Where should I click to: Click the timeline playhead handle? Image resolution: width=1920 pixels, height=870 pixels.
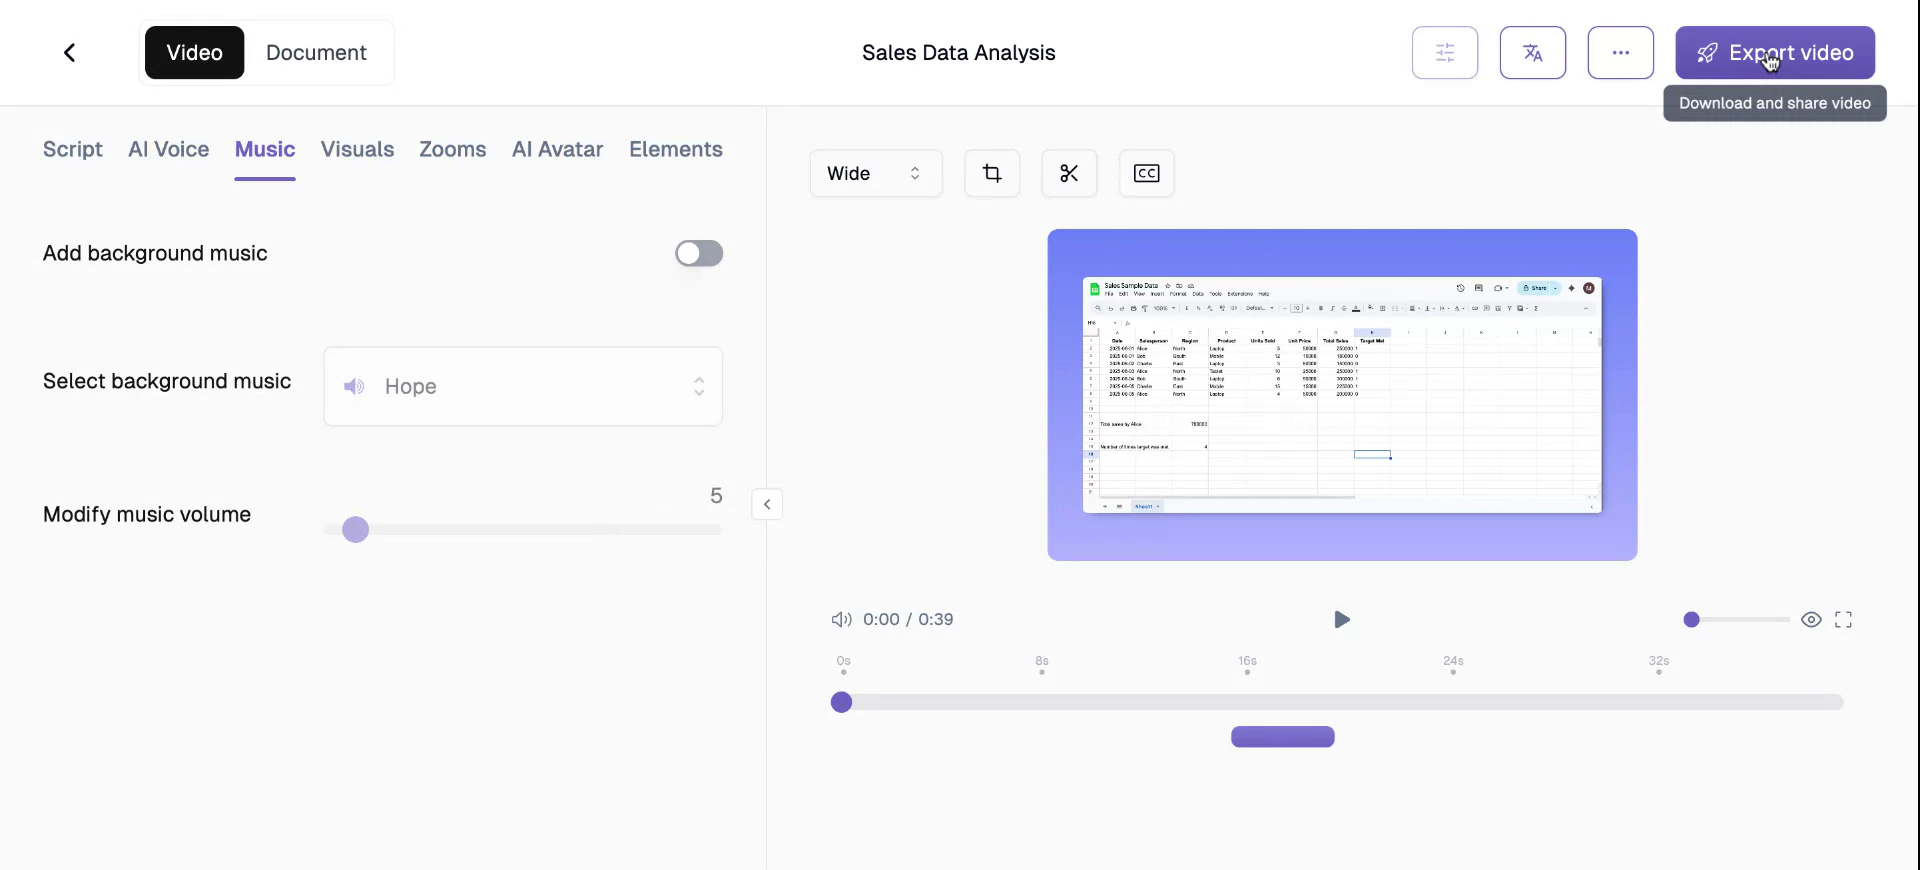point(842,703)
